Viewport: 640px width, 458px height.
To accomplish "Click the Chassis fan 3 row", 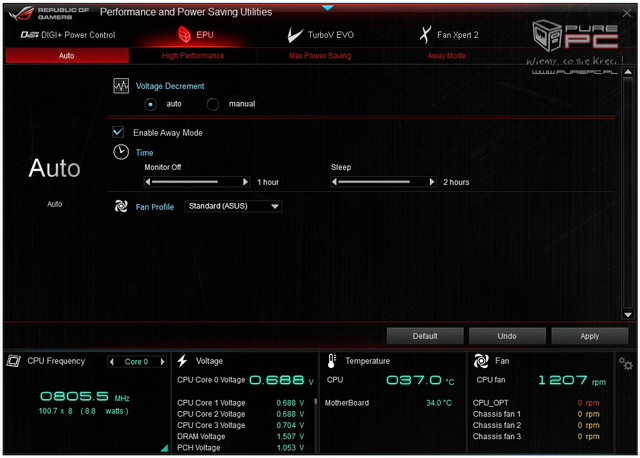I will point(536,436).
